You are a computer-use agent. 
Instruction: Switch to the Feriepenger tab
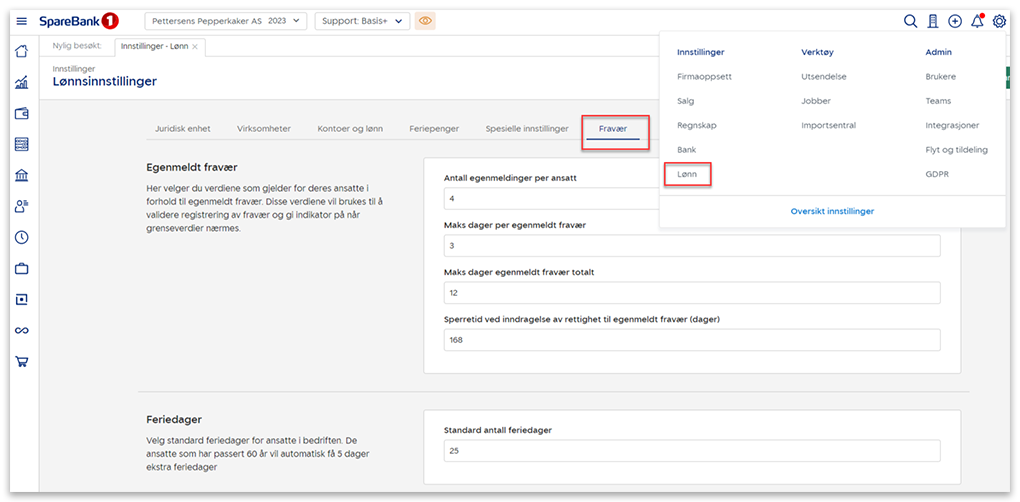(436, 129)
